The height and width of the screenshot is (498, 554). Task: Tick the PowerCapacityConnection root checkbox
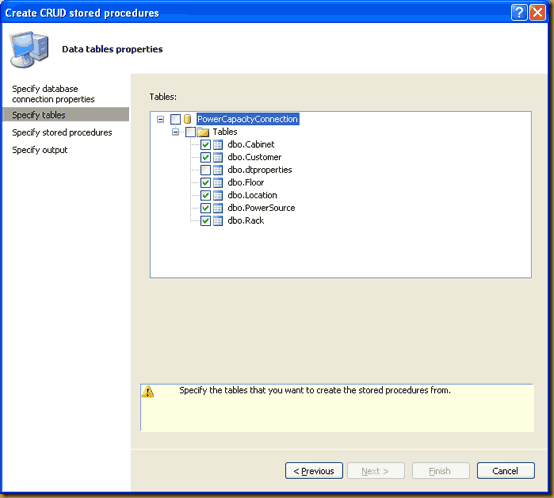pyautogui.click(x=175, y=119)
